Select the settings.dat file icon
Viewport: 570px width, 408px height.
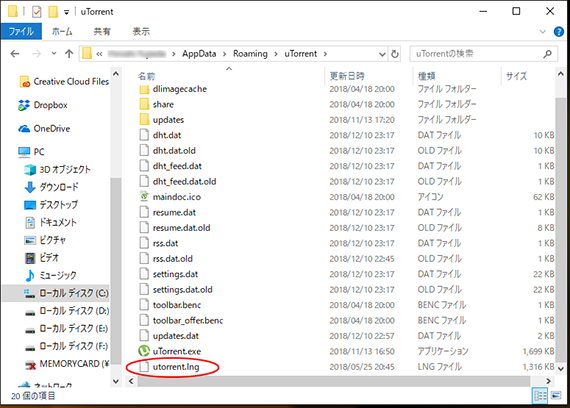144,274
